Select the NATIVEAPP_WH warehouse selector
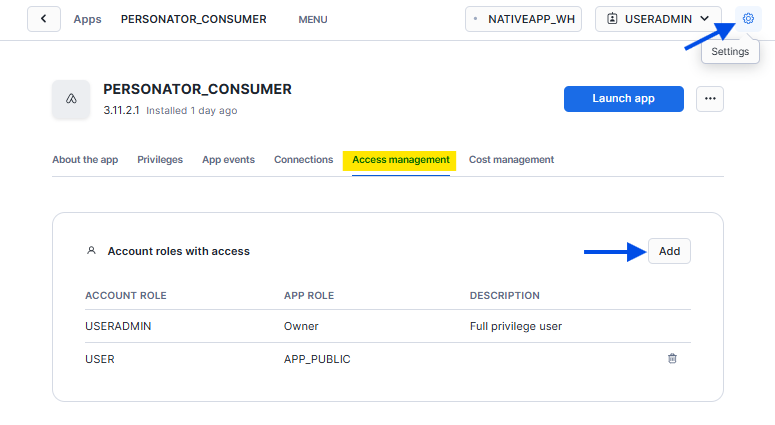The width and height of the screenshot is (775, 425). tap(523, 19)
